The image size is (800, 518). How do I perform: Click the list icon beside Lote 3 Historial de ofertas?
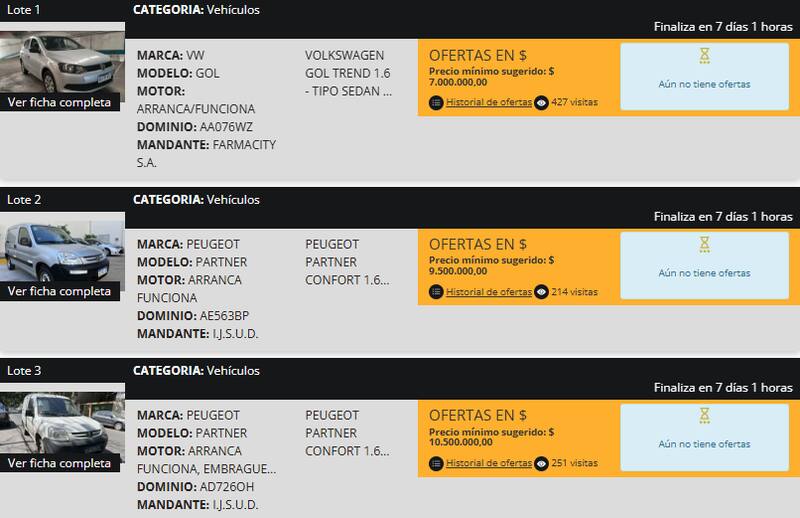point(436,463)
